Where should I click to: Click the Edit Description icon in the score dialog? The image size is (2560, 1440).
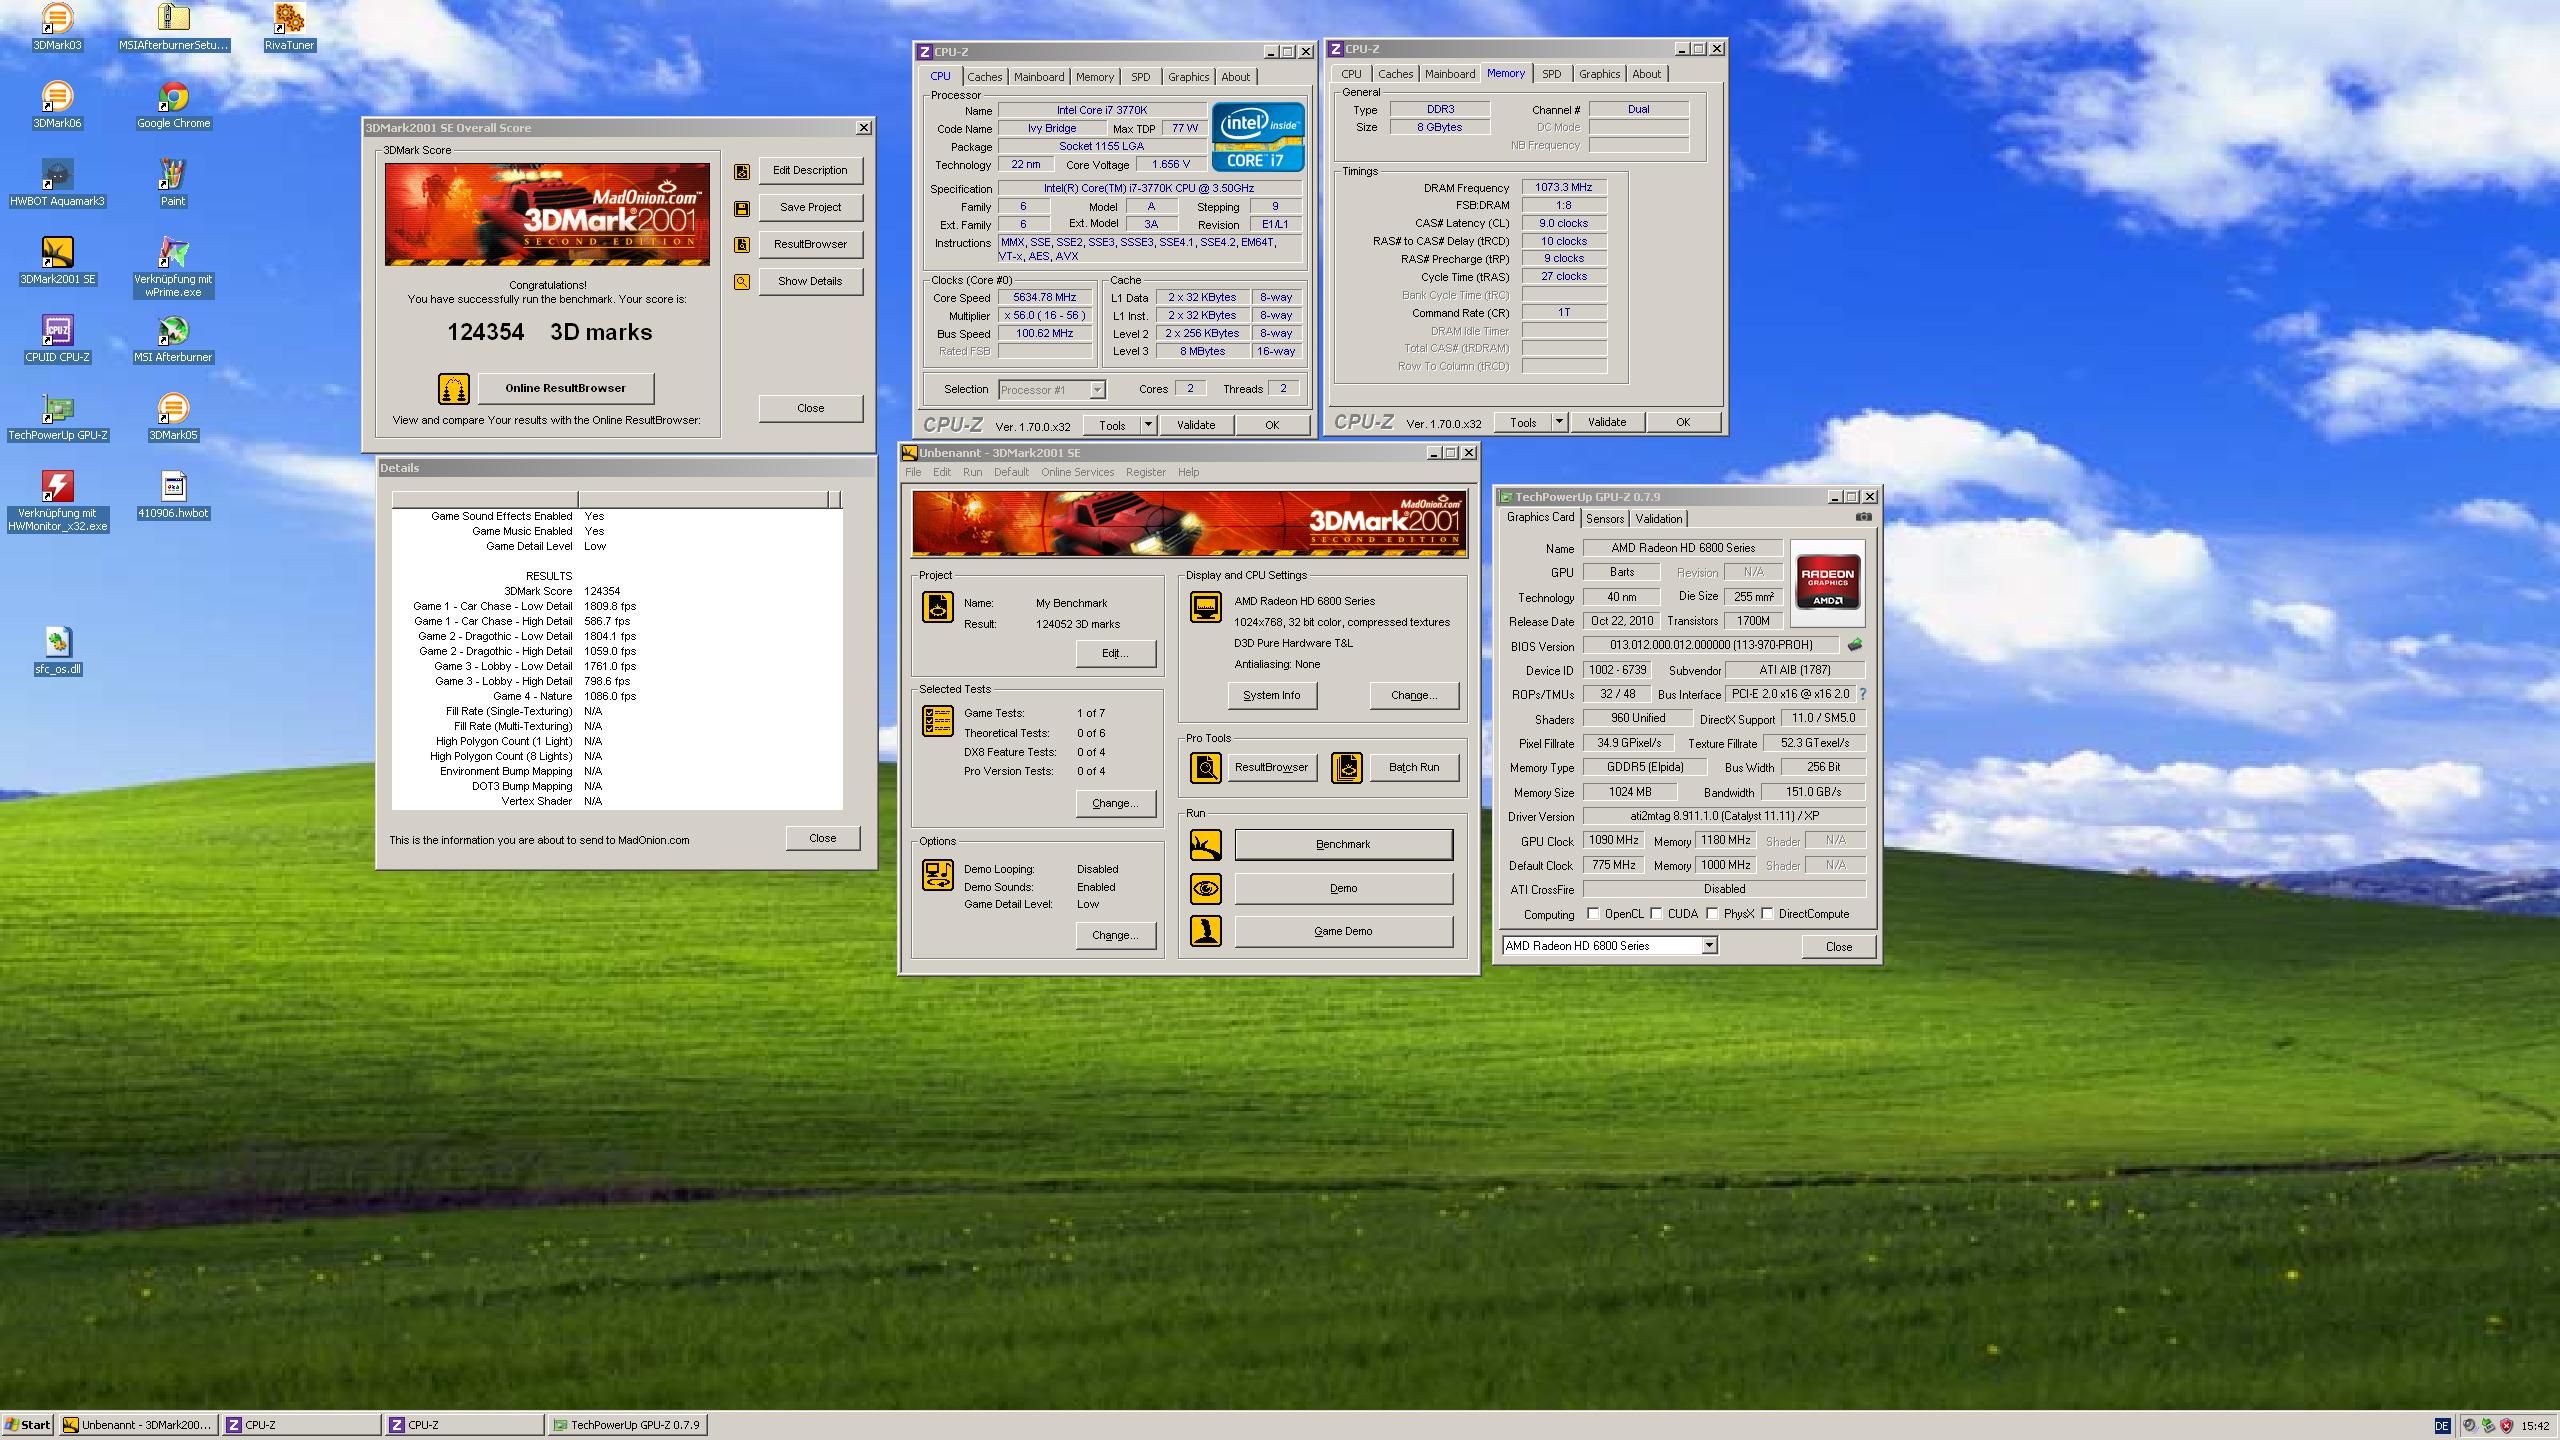742,171
